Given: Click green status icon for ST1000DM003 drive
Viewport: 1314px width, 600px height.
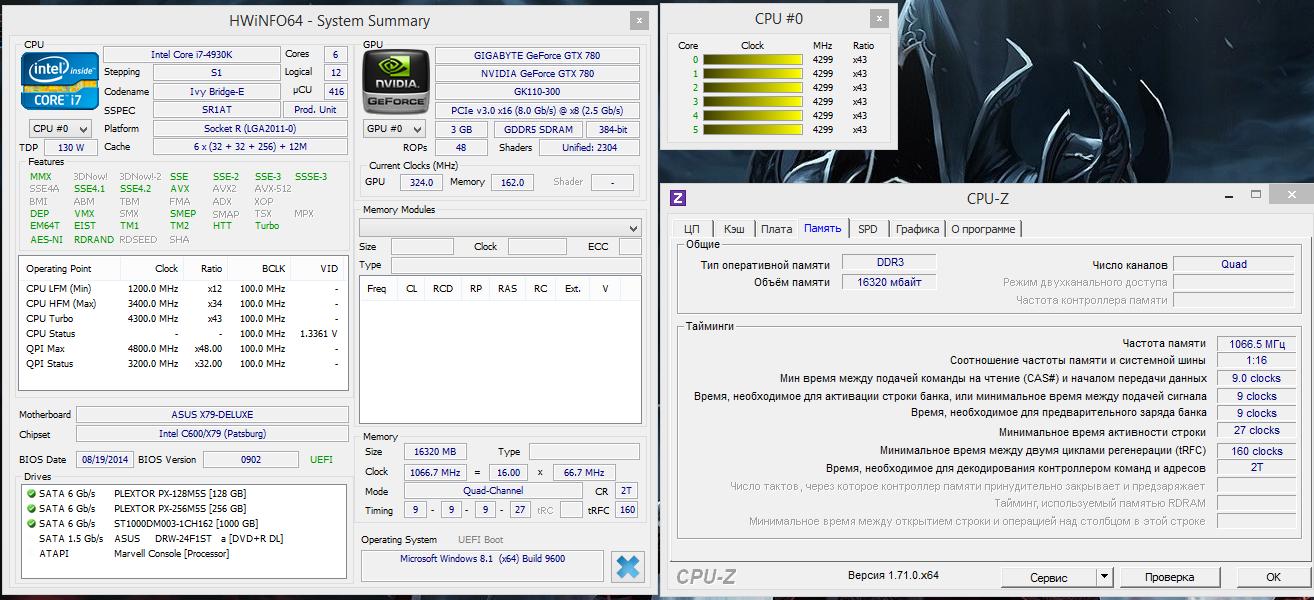Looking at the screenshot, I should pos(32,523).
